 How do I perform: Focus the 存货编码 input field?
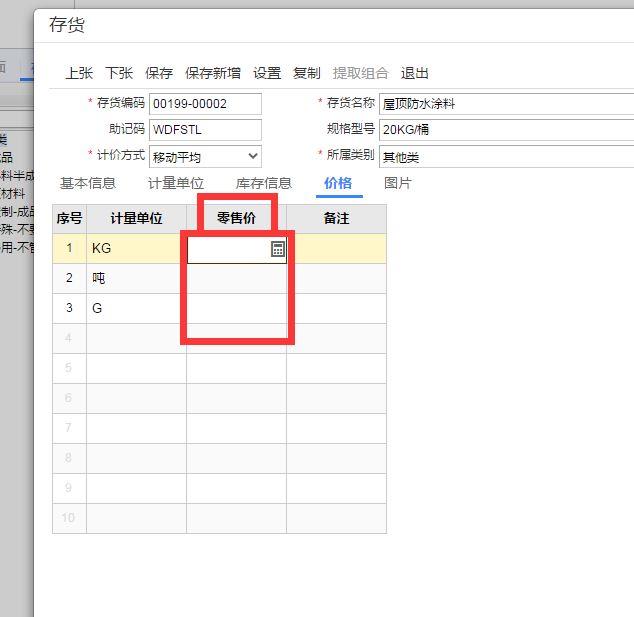(x=205, y=104)
